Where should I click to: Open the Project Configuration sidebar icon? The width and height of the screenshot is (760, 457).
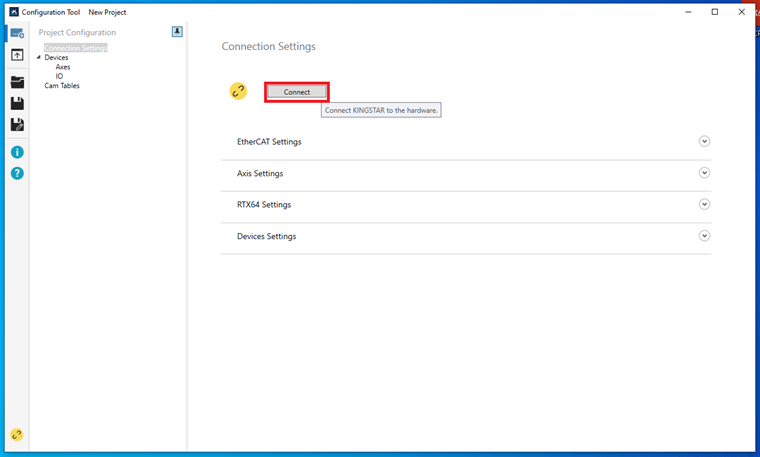17,33
